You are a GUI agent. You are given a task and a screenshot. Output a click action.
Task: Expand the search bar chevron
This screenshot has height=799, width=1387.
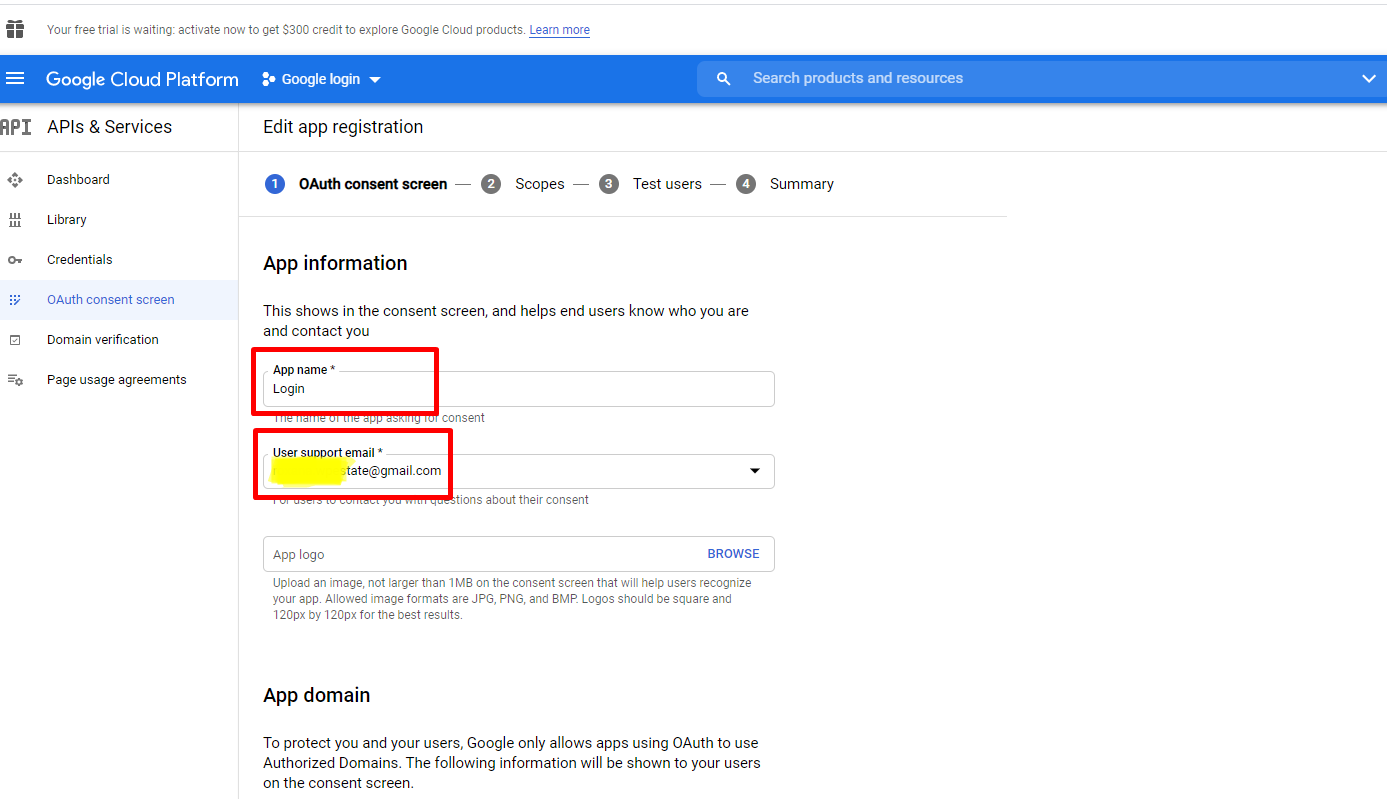1369,79
